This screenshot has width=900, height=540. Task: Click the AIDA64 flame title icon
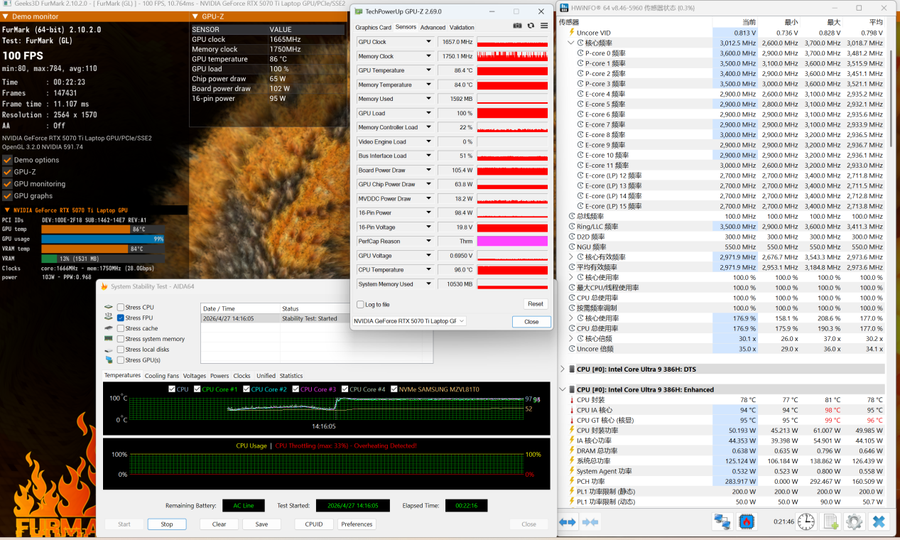(x=104, y=286)
